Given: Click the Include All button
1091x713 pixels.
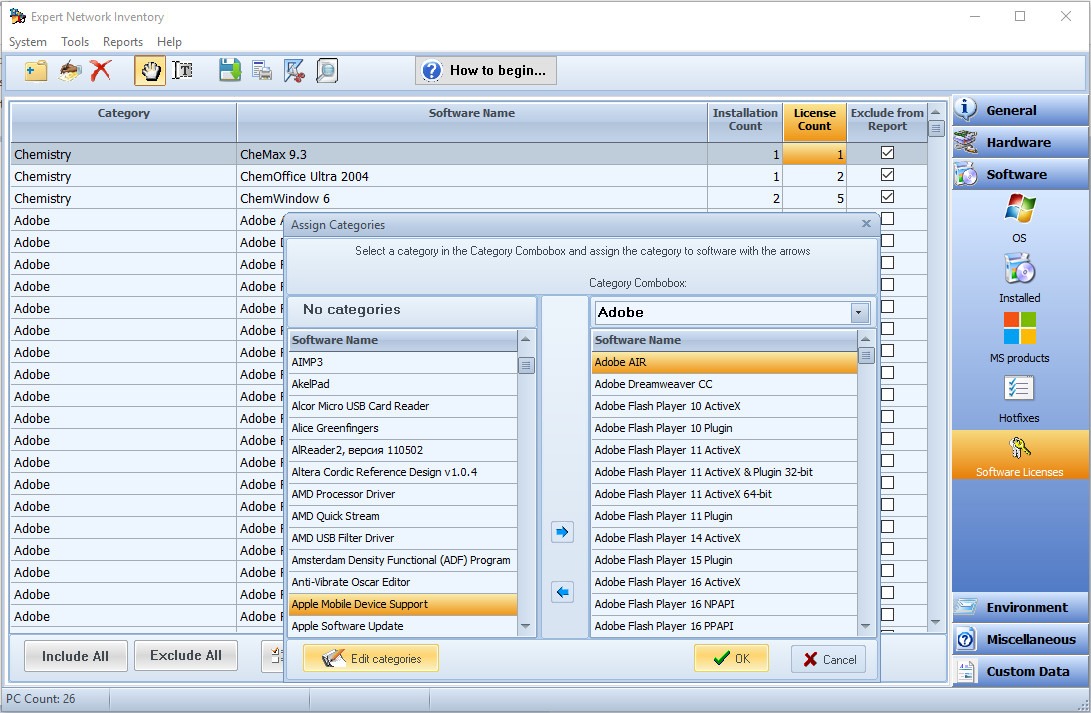Looking at the screenshot, I should 75,656.
